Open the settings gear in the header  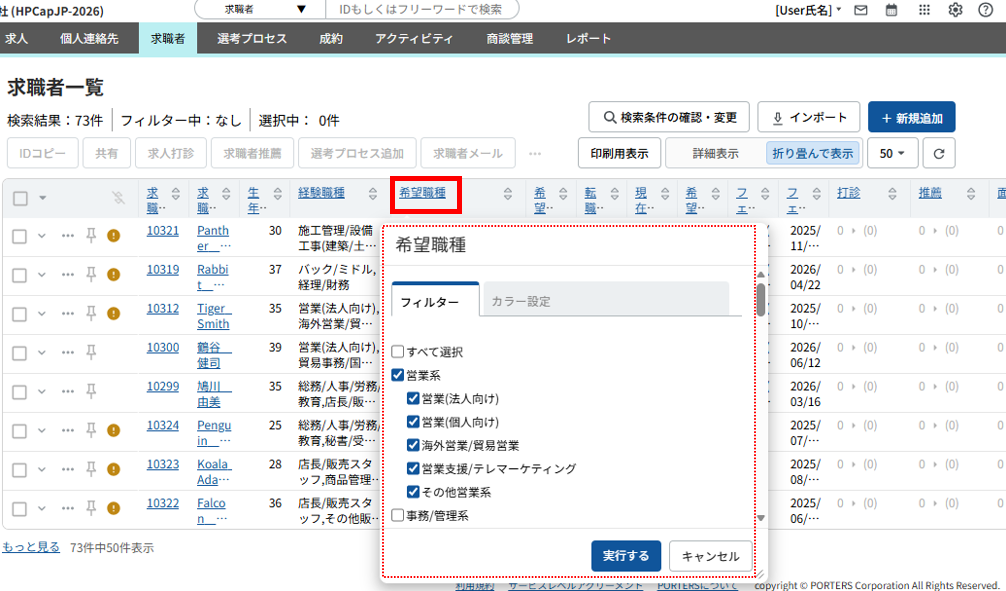[x=955, y=10]
